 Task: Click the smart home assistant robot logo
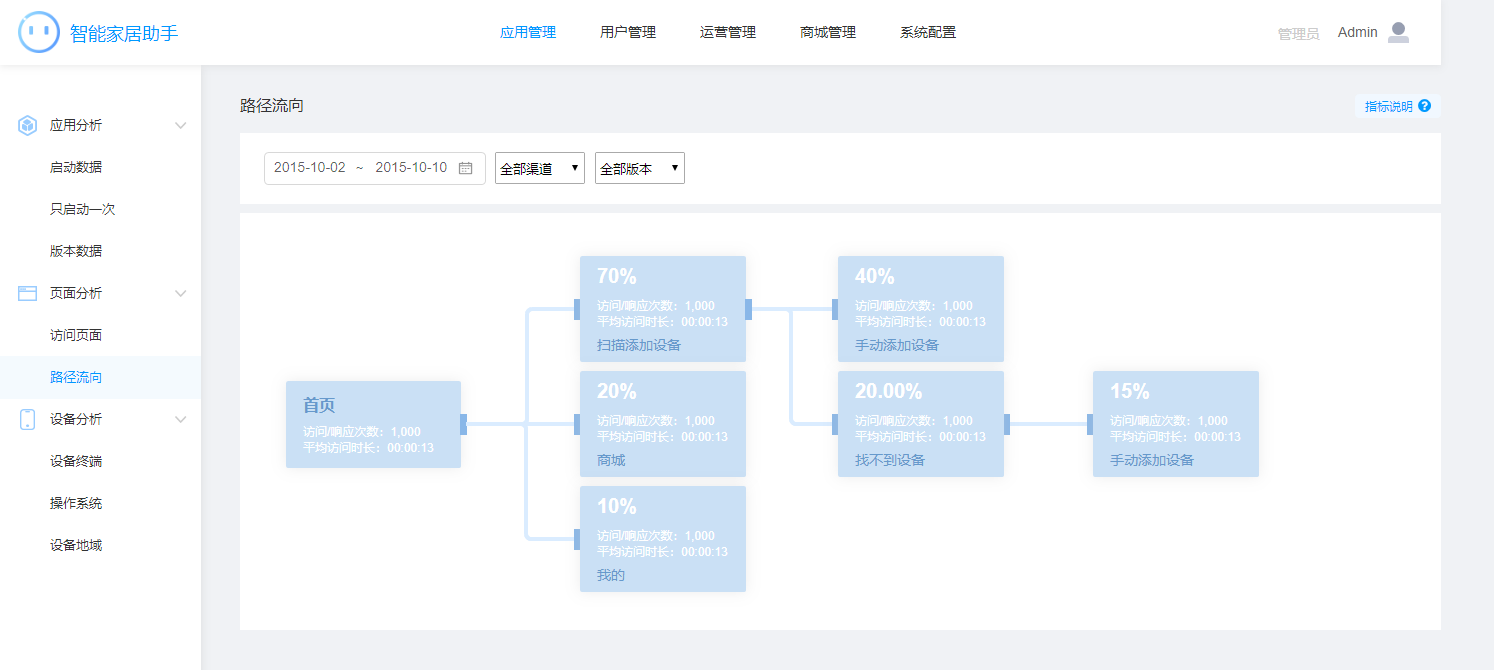(39, 32)
